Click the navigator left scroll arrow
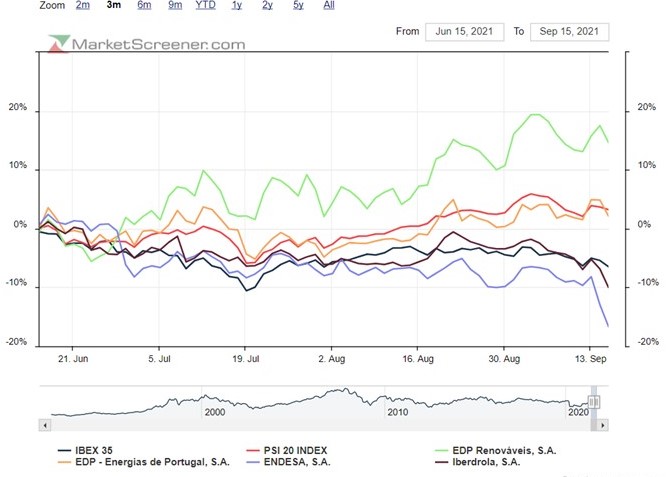The image size is (666, 477). pos(45,425)
